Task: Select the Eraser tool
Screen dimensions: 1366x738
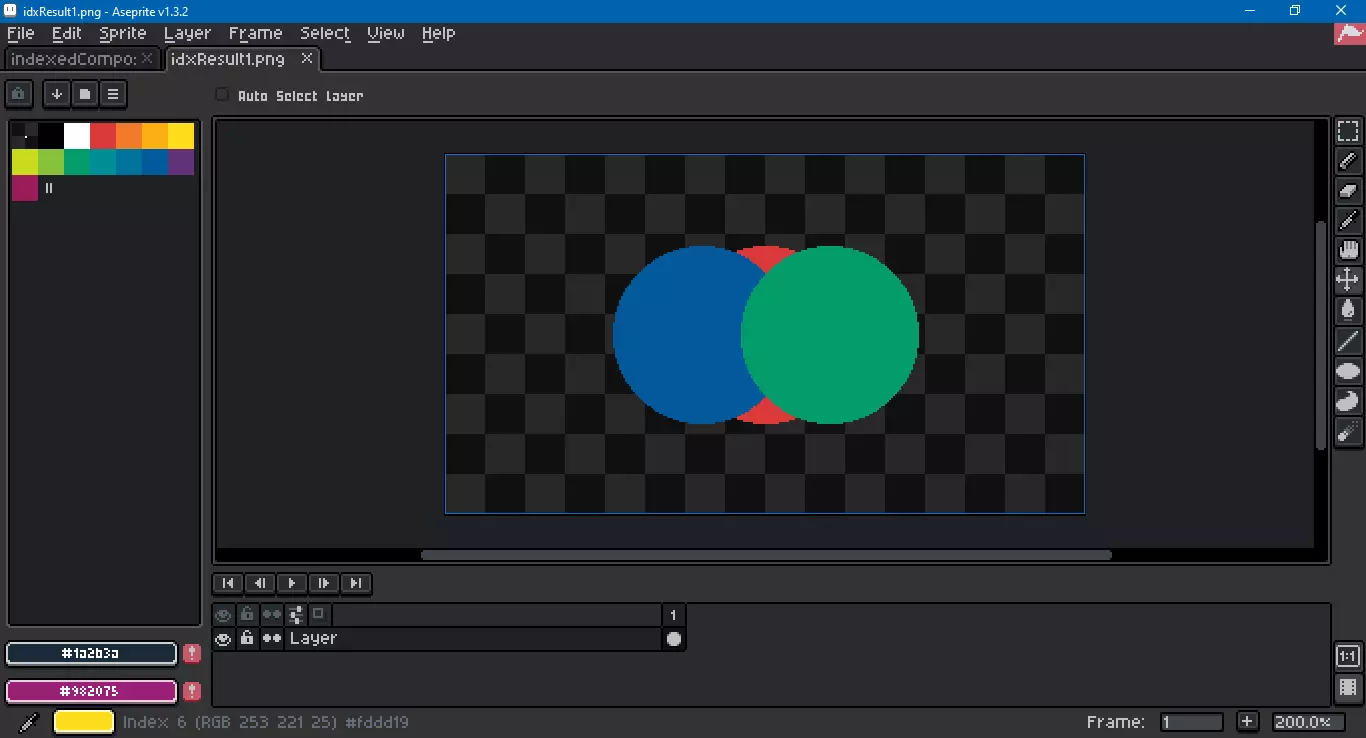Action: click(x=1348, y=191)
